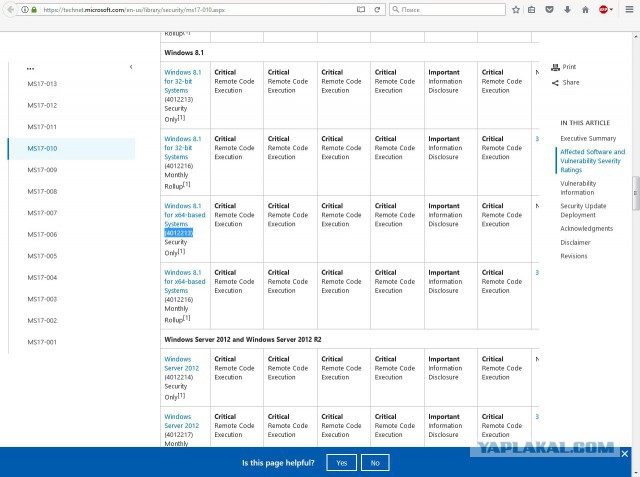This screenshot has height=477, width=640.
Task: Open MS17-011 in the left navigation
Action: (x=42, y=127)
